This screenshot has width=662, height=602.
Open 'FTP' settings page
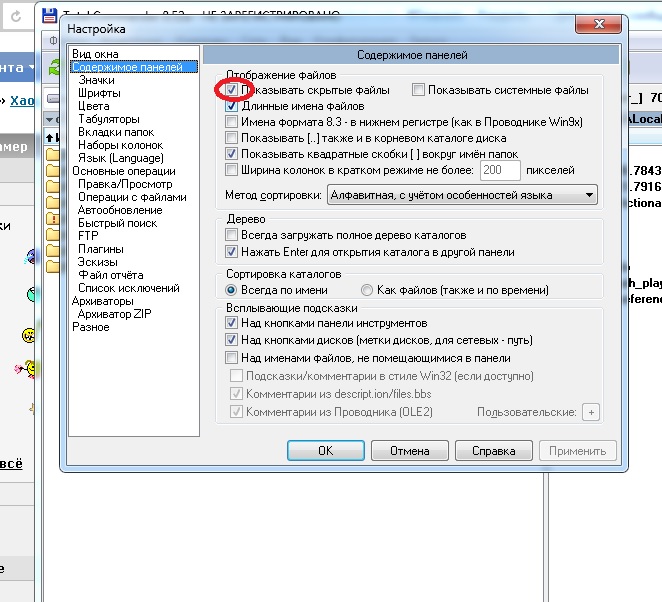click(88, 236)
